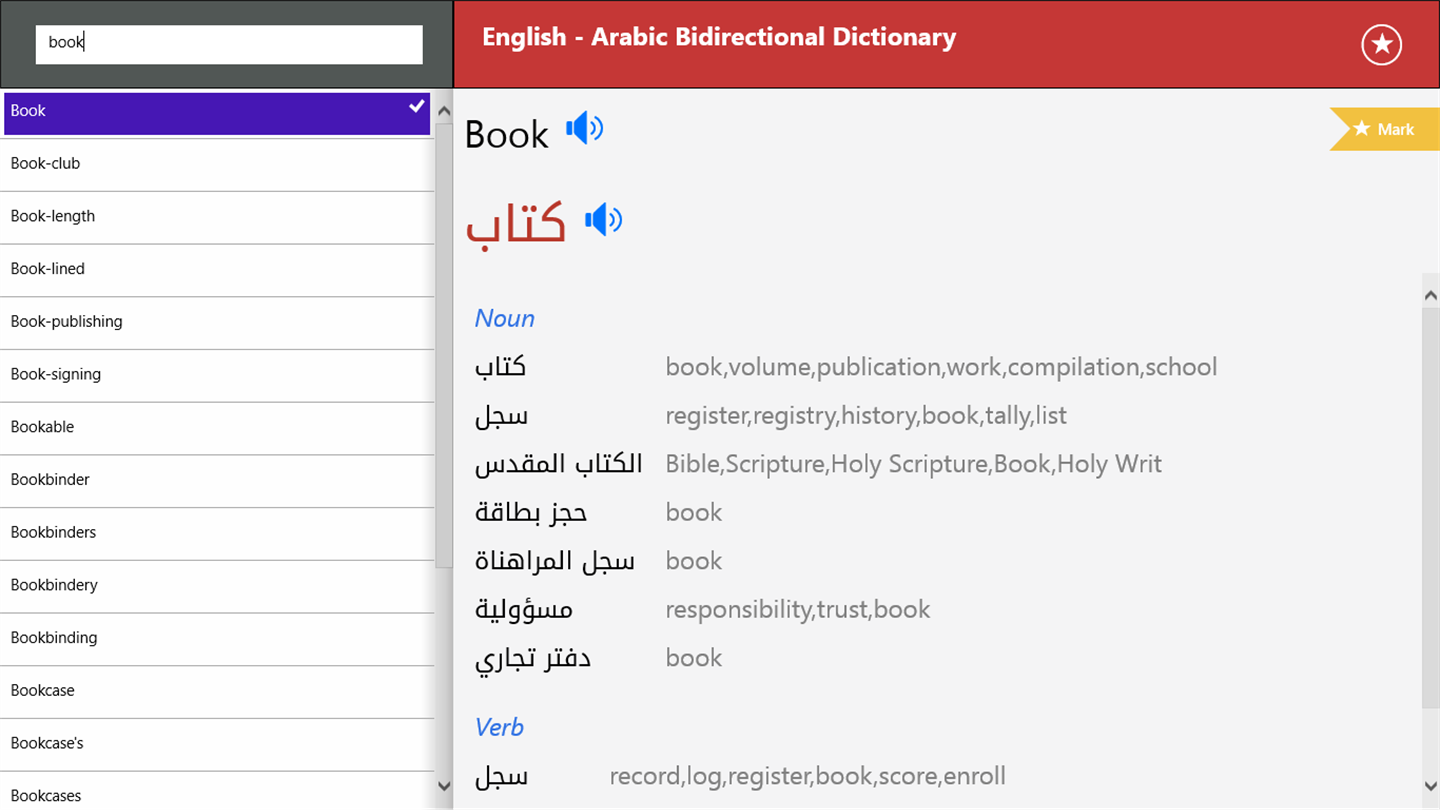1440x810 pixels.
Task: Open the Book-signing entry
Action: [x=55, y=374]
